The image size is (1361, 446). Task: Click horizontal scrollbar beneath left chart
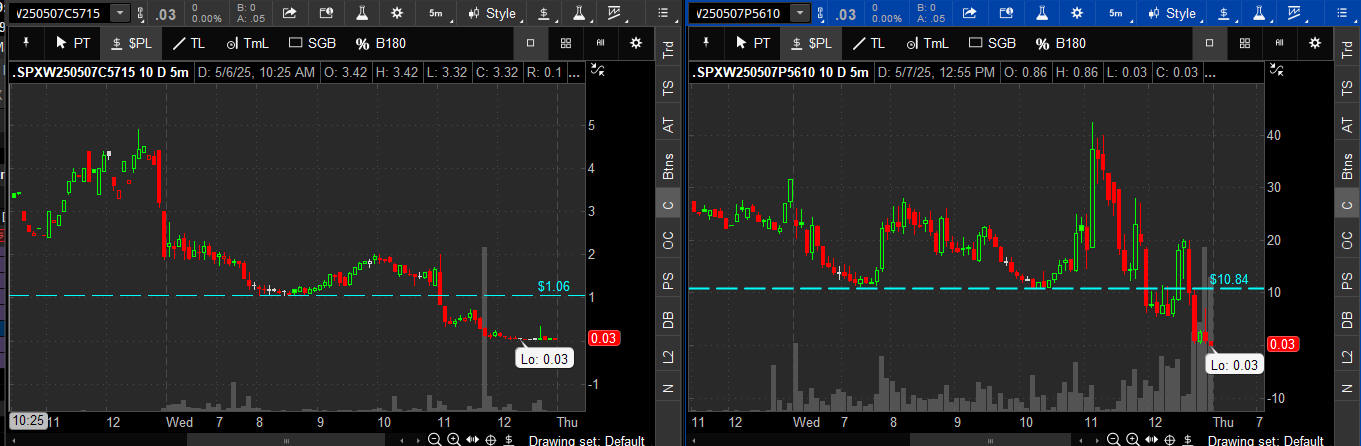pos(287,440)
